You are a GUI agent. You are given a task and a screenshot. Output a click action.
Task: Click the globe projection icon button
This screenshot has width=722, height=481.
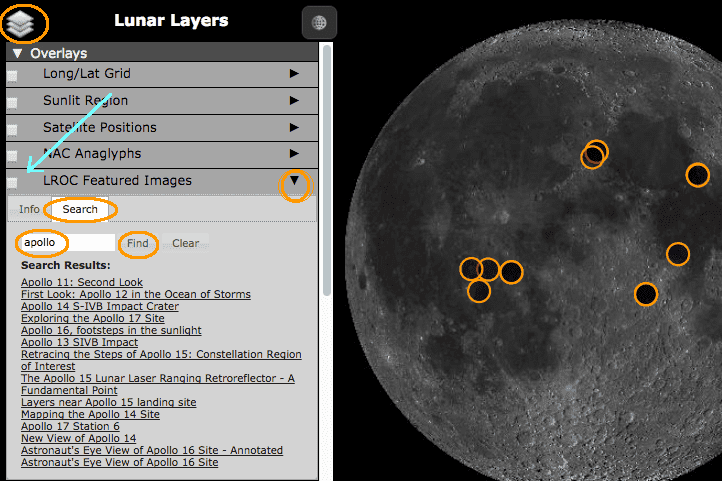click(x=319, y=22)
